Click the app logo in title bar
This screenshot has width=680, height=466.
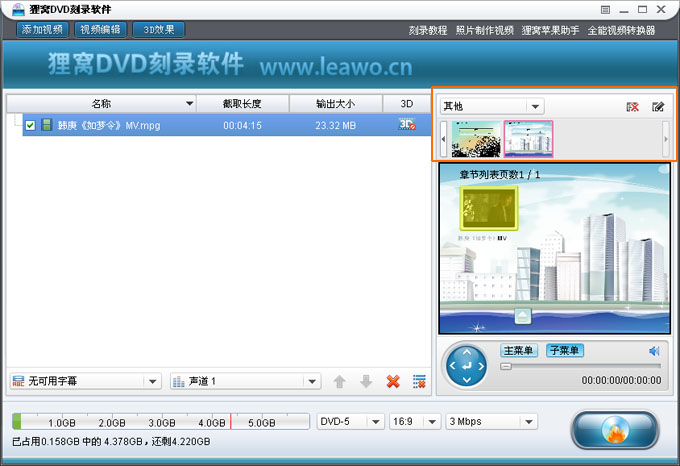click(17, 9)
